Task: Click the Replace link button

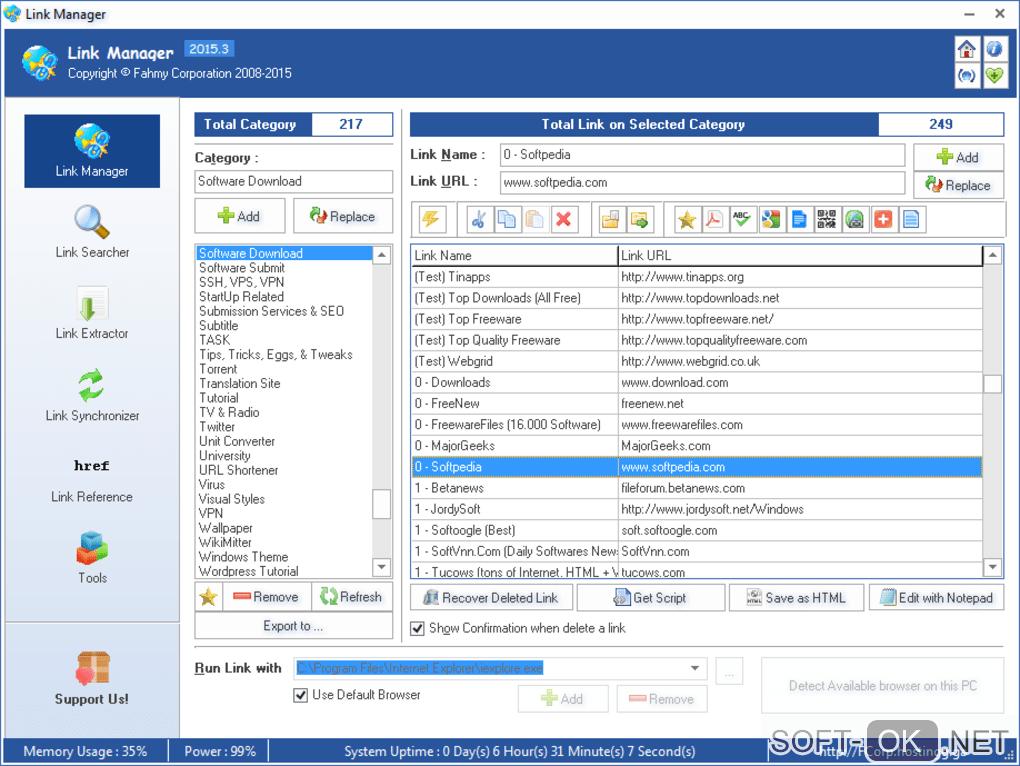Action: tap(958, 185)
